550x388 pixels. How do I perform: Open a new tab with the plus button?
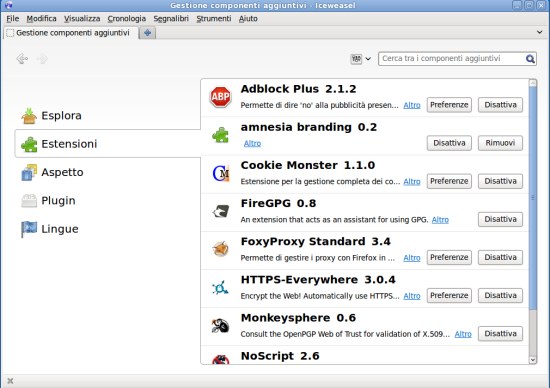148,33
